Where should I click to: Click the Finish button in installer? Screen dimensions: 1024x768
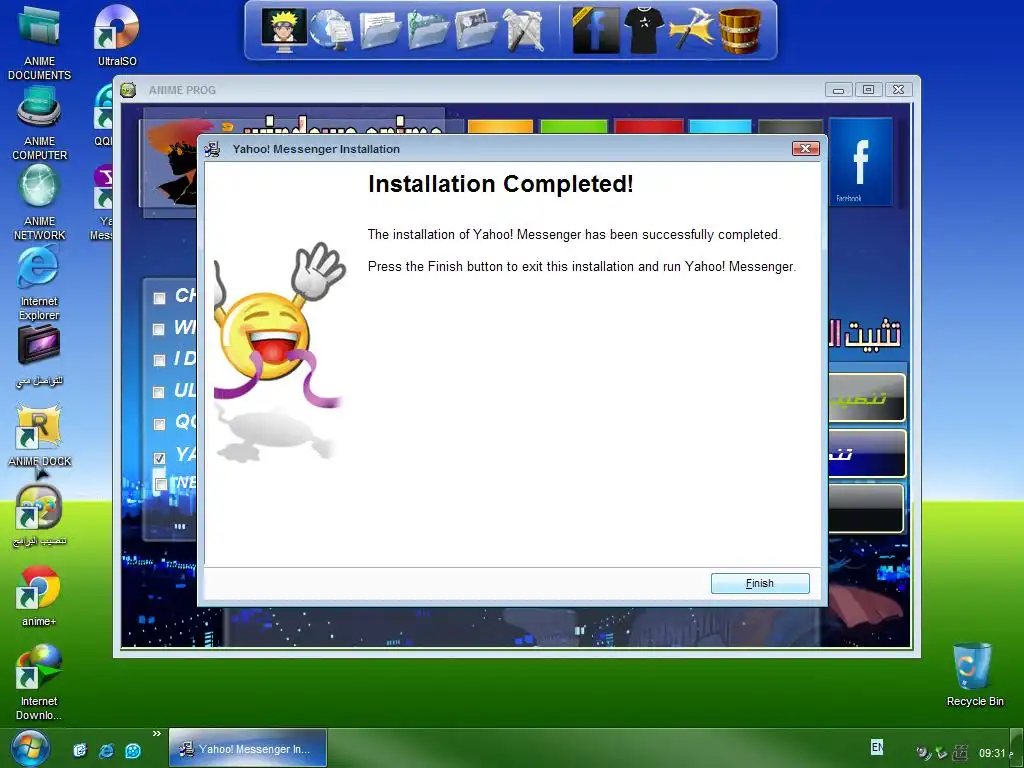760,583
